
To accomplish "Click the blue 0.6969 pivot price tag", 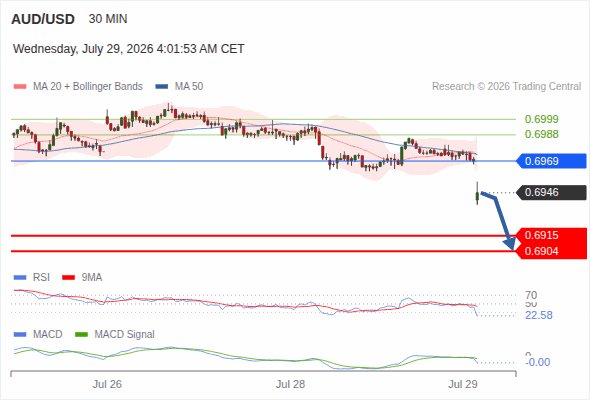I will click(552, 161).
